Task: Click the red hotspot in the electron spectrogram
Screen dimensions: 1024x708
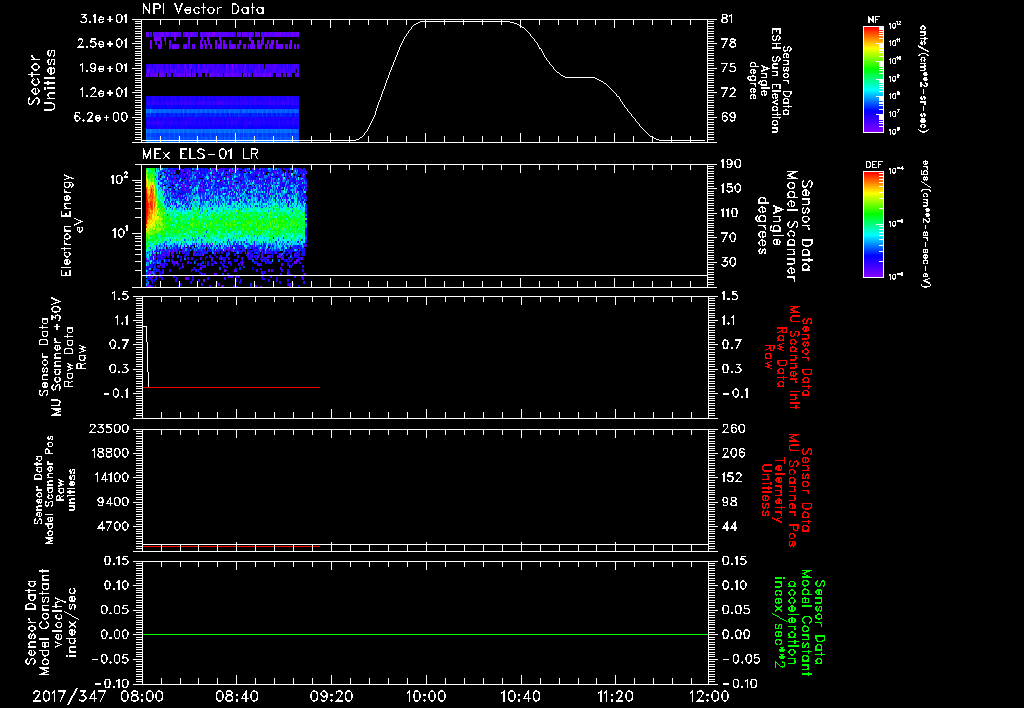Action: 150,201
